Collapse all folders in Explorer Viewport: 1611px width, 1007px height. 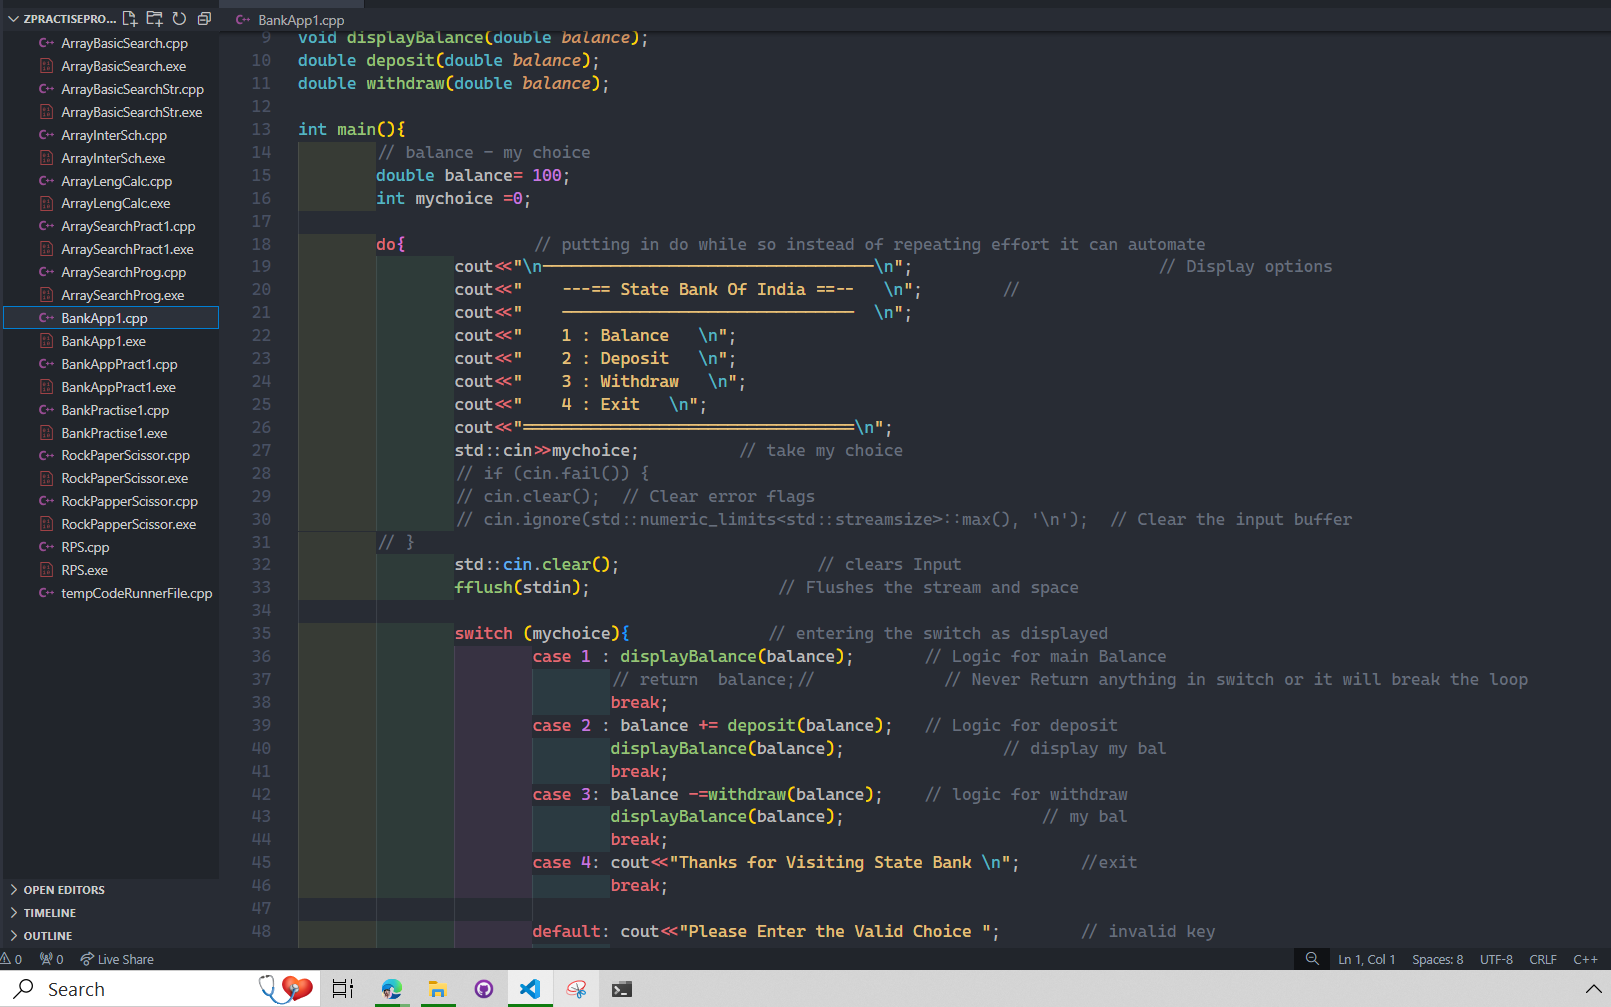pos(204,19)
